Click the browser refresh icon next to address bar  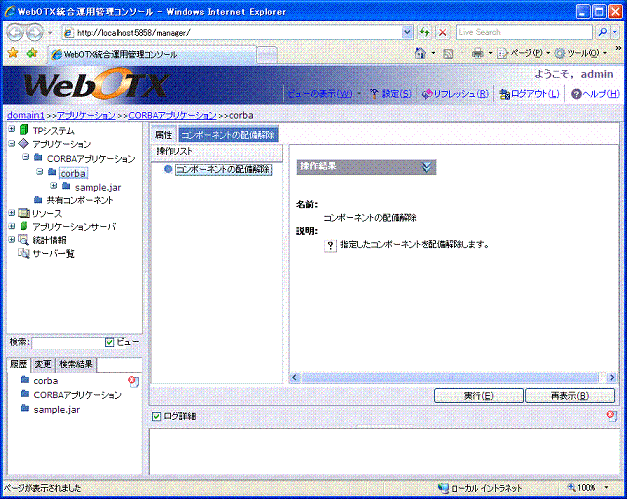[424, 32]
